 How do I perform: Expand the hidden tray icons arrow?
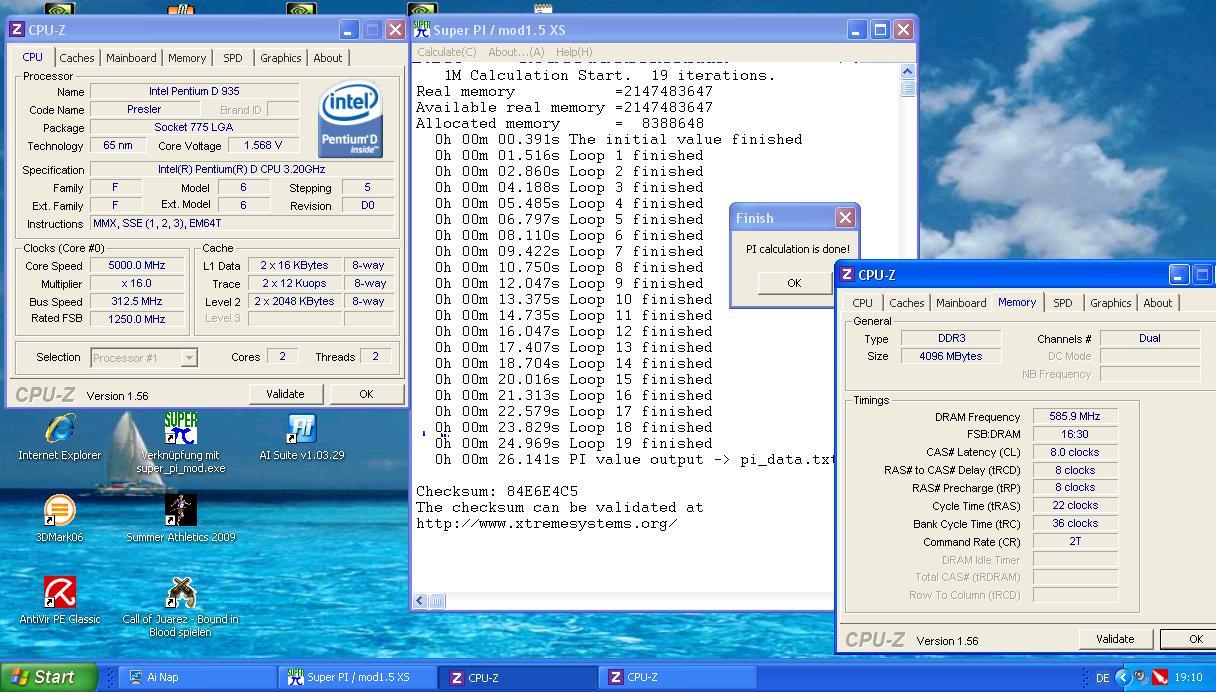coord(1122,677)
